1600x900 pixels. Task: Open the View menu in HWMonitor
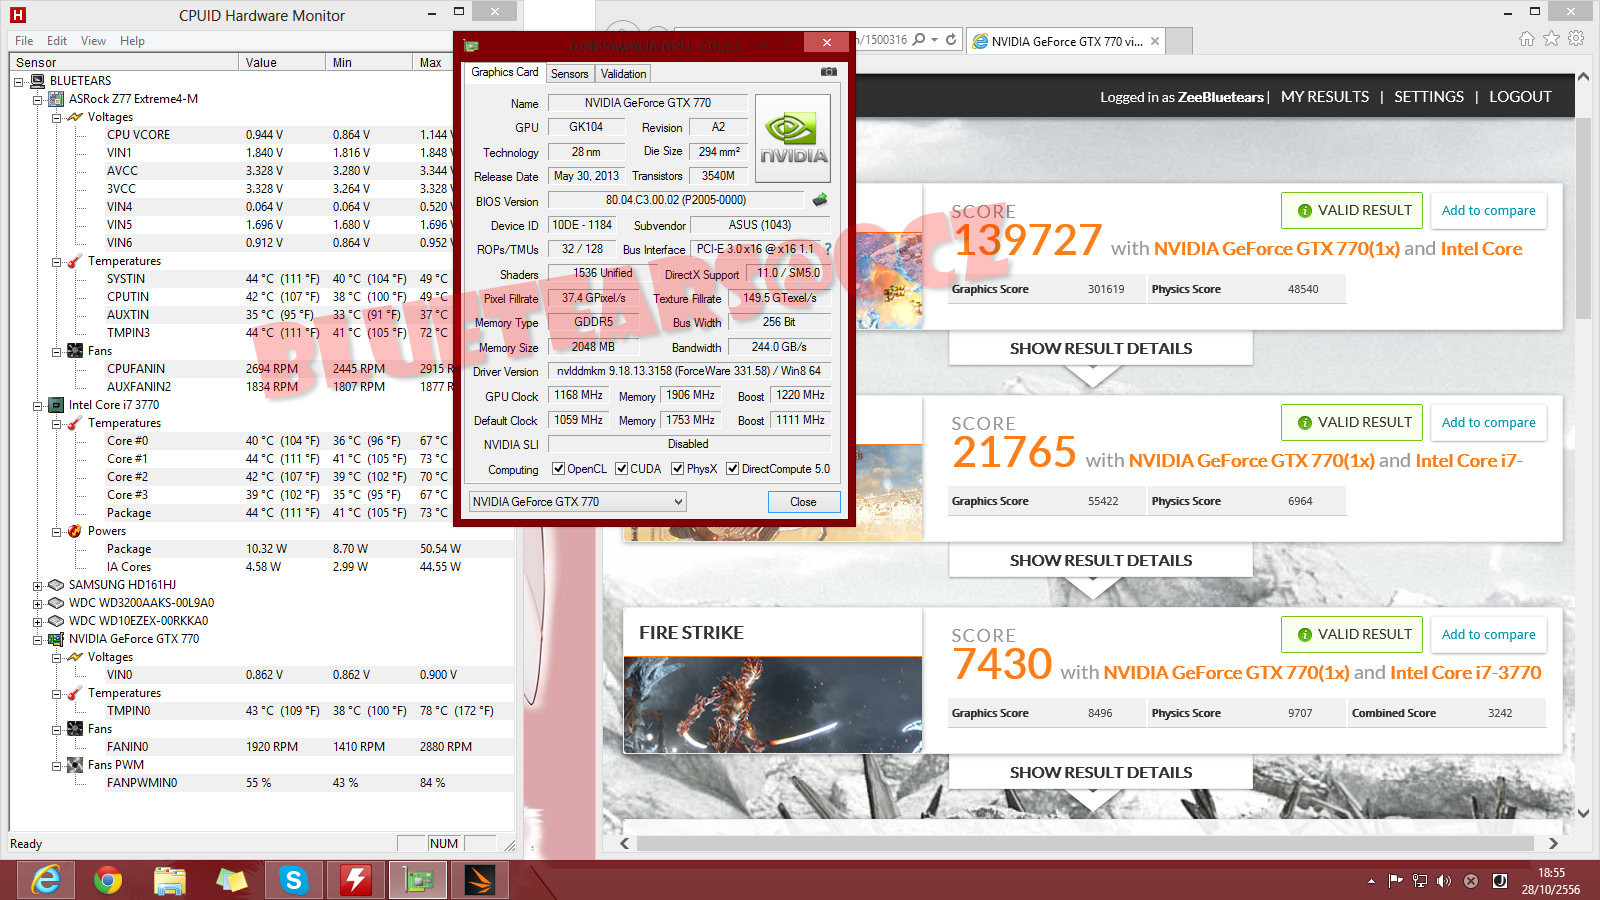(93, 41)
